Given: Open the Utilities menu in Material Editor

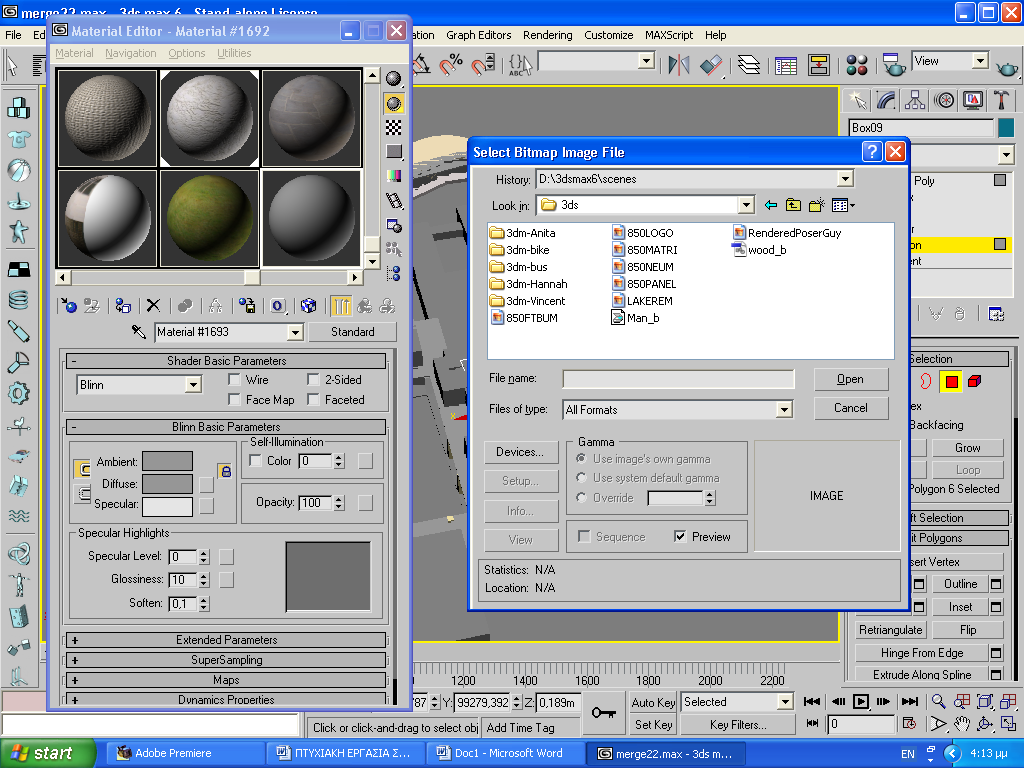Looking at the screenshot, I should coord(234,53).
